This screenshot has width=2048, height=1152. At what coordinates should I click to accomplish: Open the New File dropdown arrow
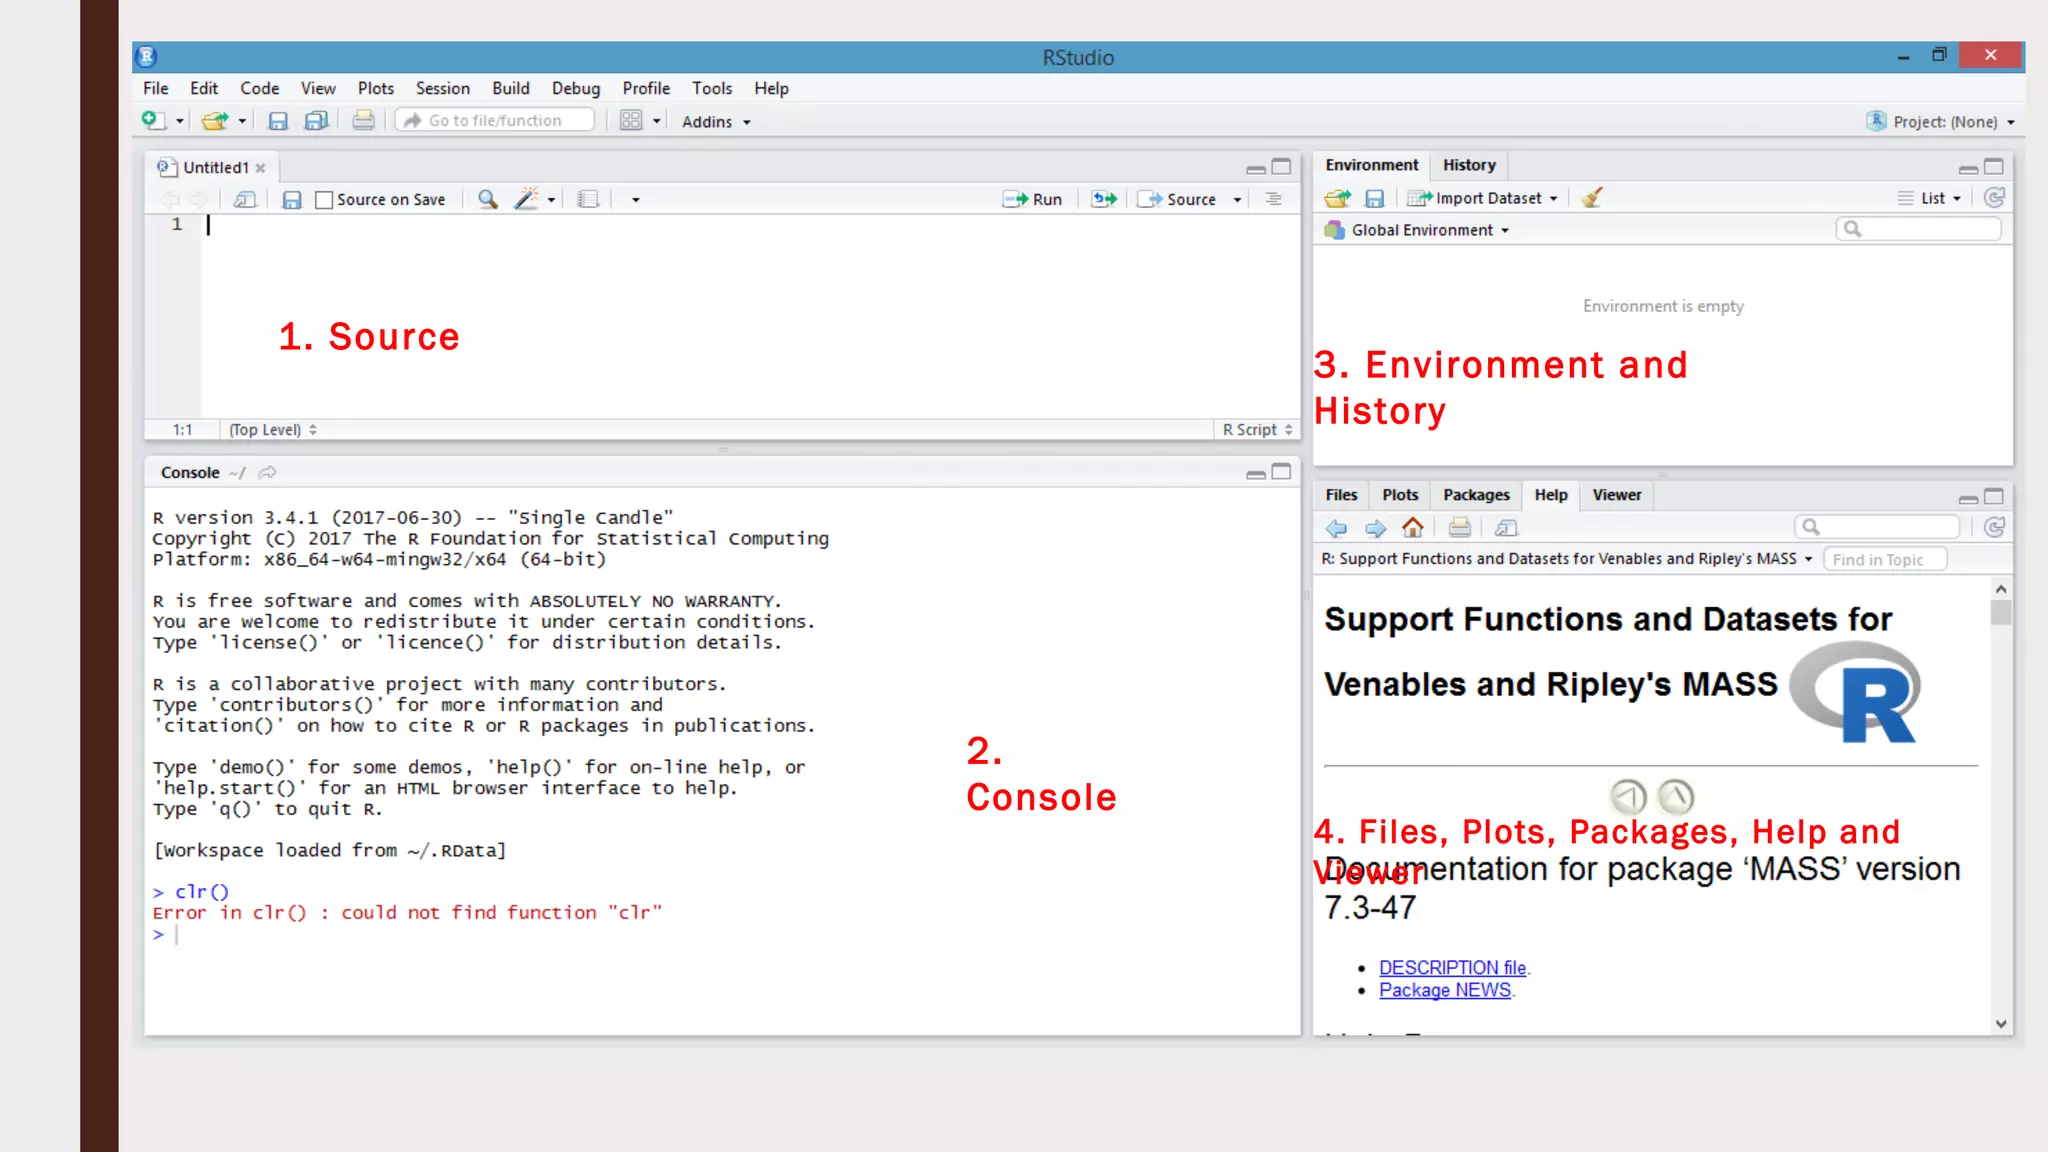click(x=180, y=121)
